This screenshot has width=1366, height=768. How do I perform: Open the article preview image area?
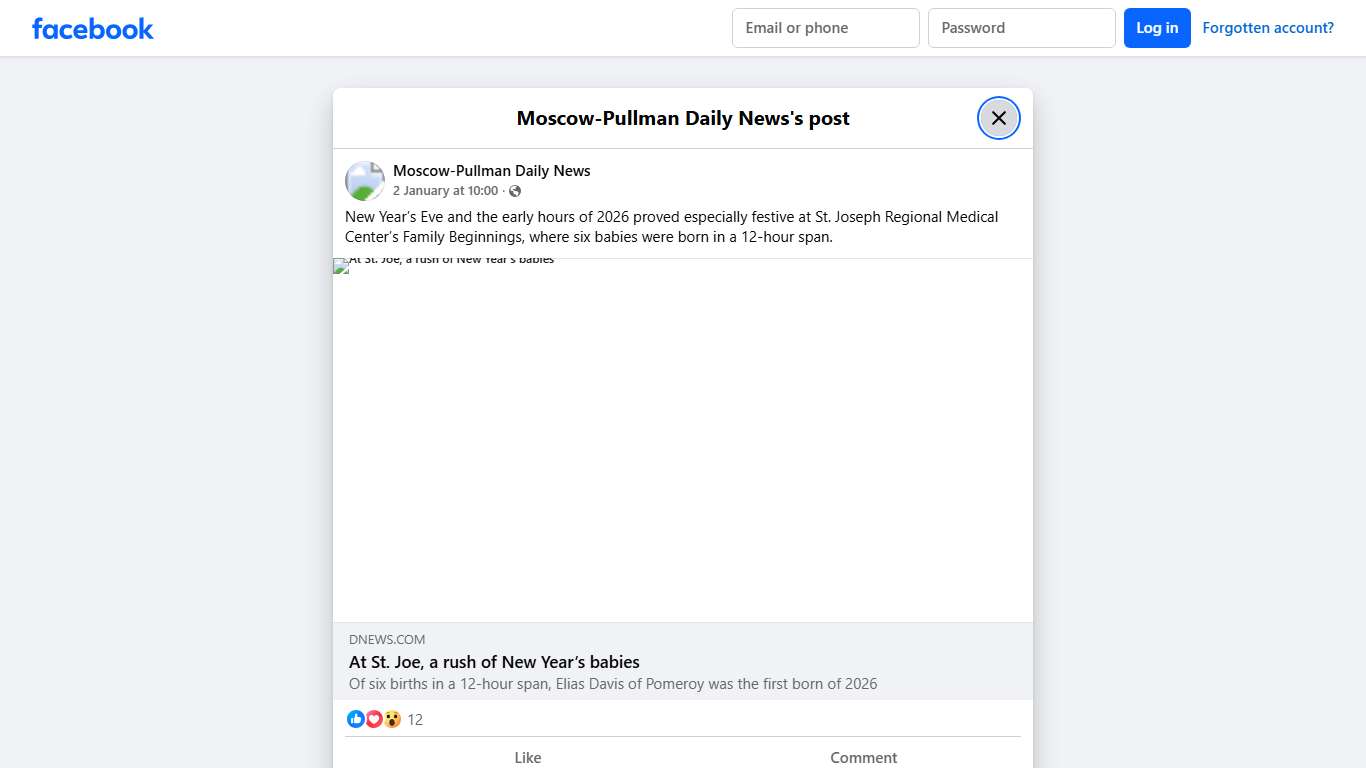pos(682,440)
